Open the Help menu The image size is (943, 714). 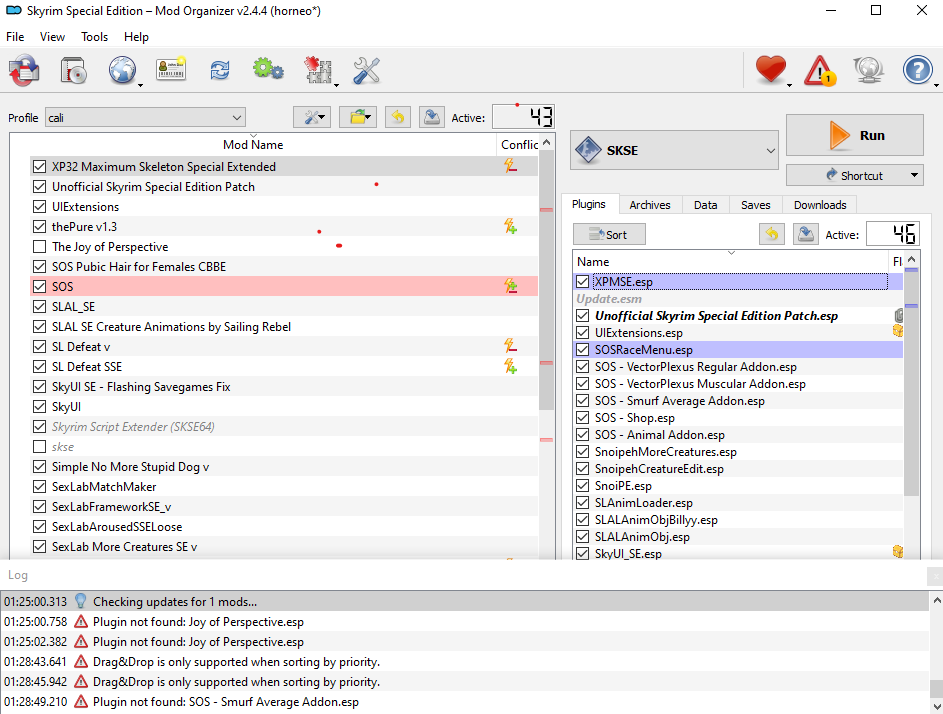pyautogui.click(x=136, y=37)
